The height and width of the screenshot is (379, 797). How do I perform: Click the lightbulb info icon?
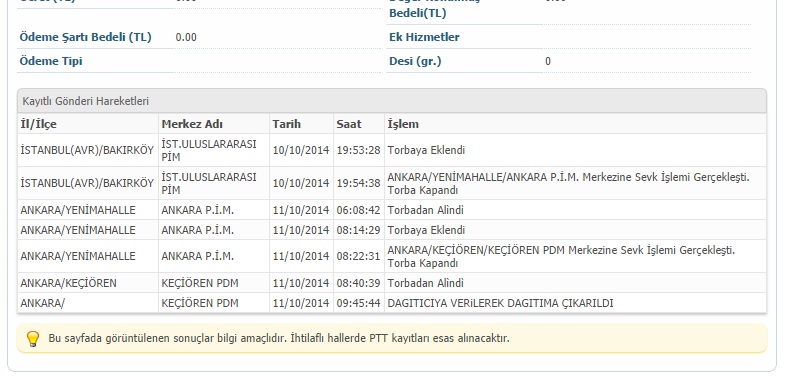pos(33,338)
